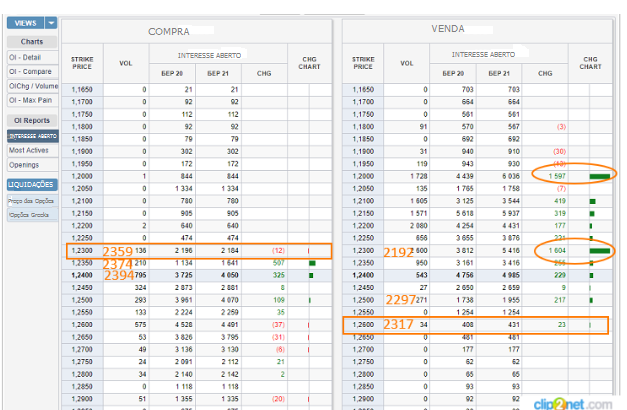Select the Interesse Aberto report

point(31,135)
